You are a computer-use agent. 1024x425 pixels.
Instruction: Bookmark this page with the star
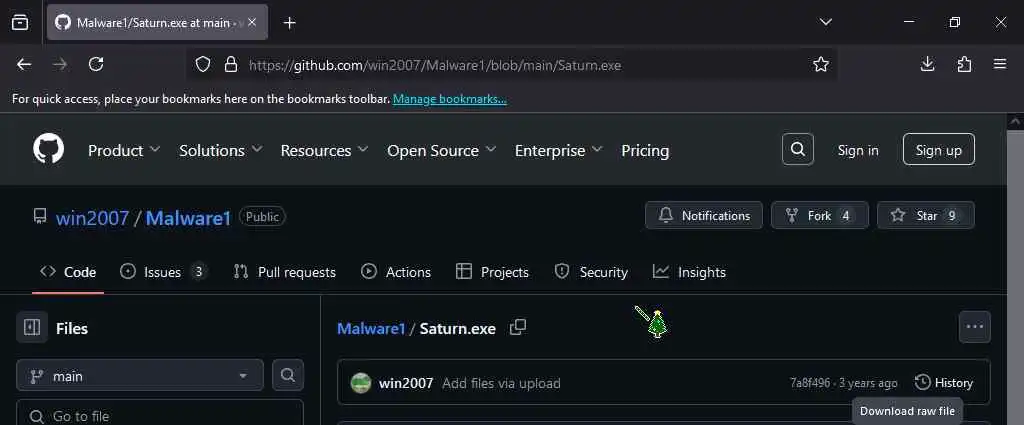(x=821, y=65)
